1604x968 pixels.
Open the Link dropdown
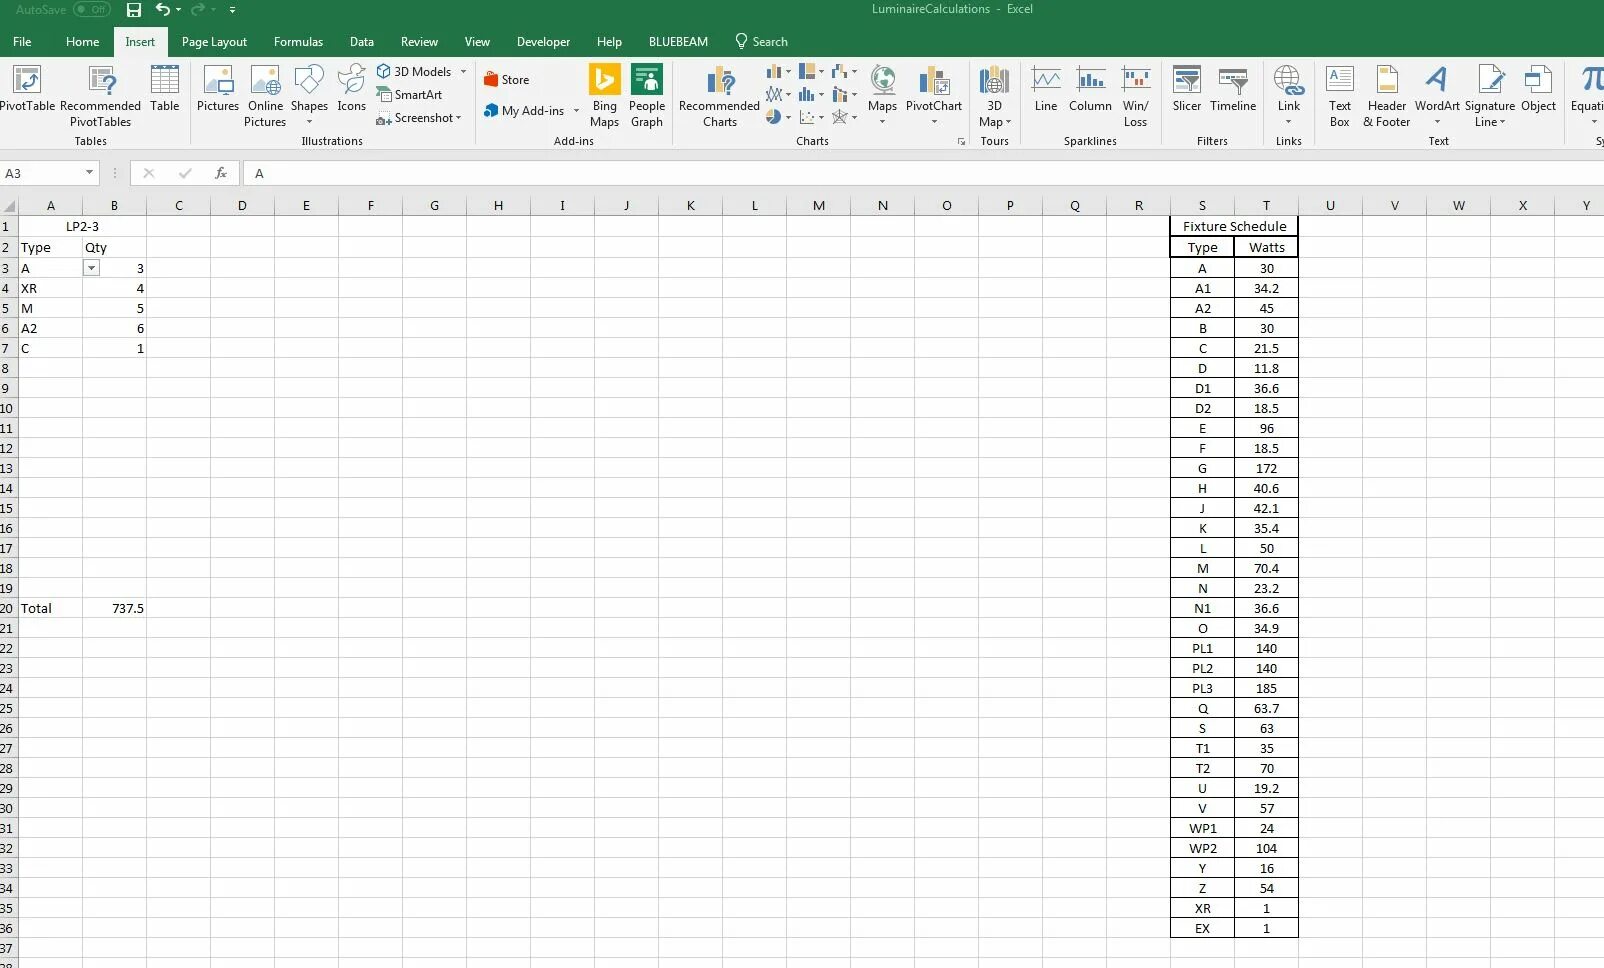(x=1289, y=122)
